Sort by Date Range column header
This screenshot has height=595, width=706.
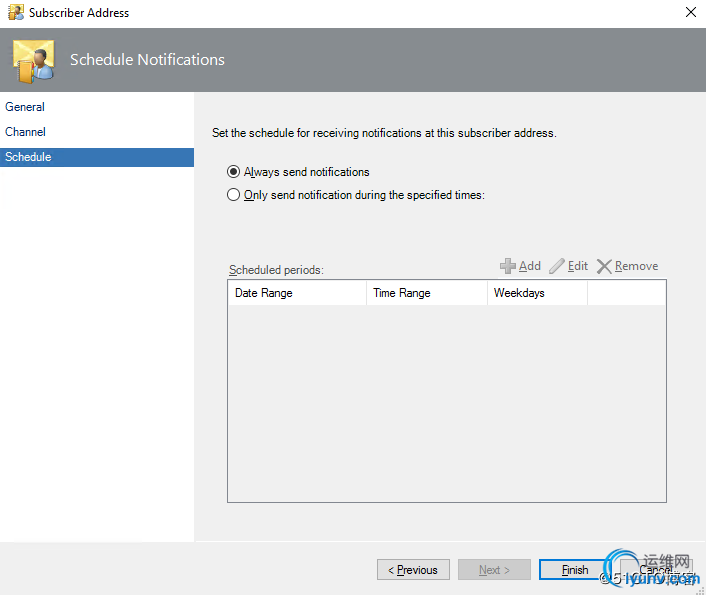pos(297,293)
